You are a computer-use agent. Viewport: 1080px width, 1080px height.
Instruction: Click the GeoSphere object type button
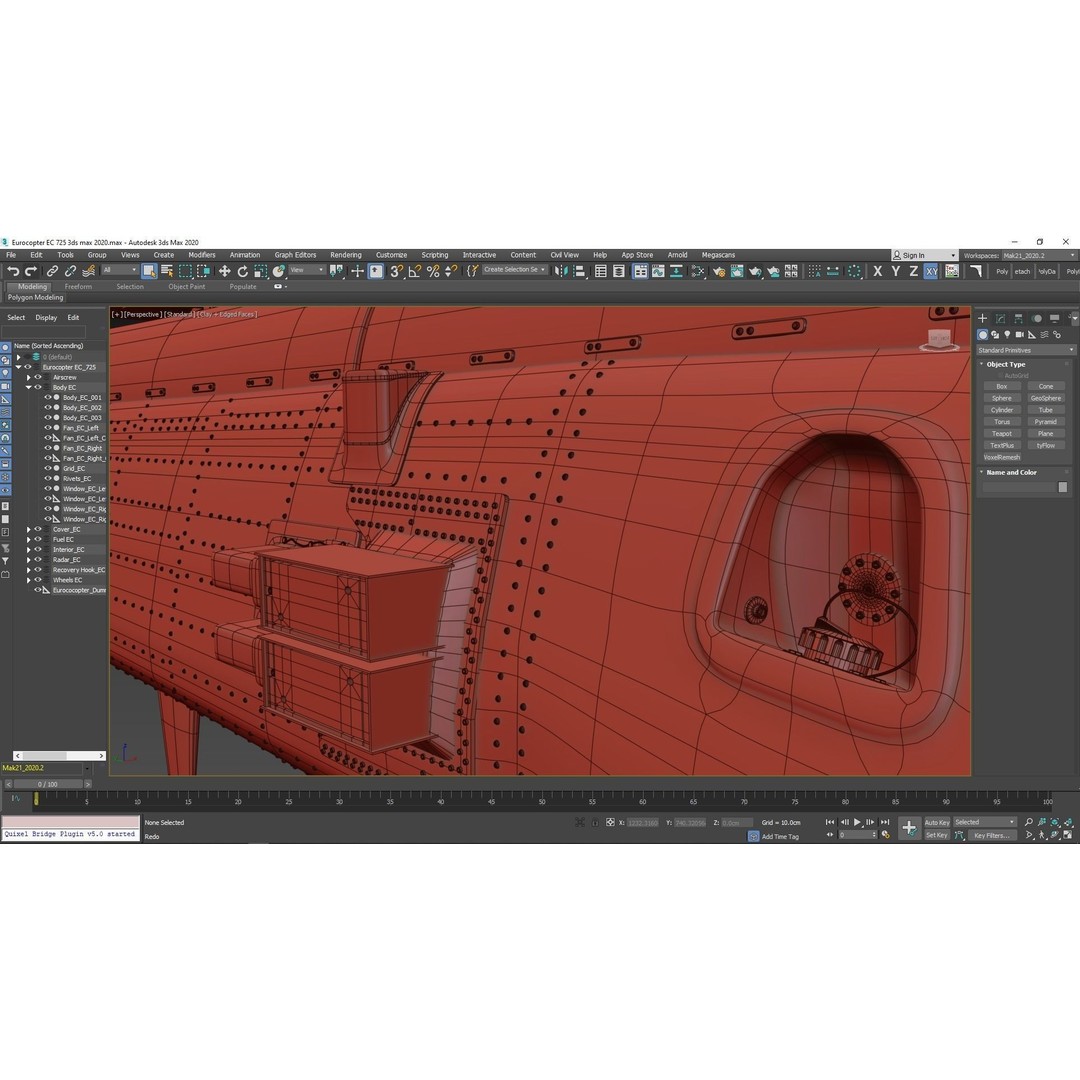[x=1046, y=398]
